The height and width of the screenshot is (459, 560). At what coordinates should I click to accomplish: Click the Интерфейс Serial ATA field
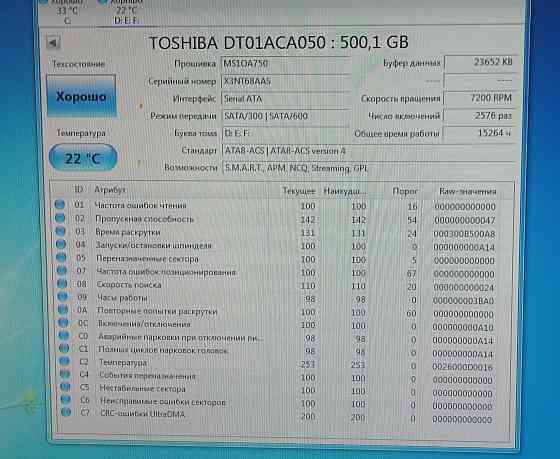[285, 99]
